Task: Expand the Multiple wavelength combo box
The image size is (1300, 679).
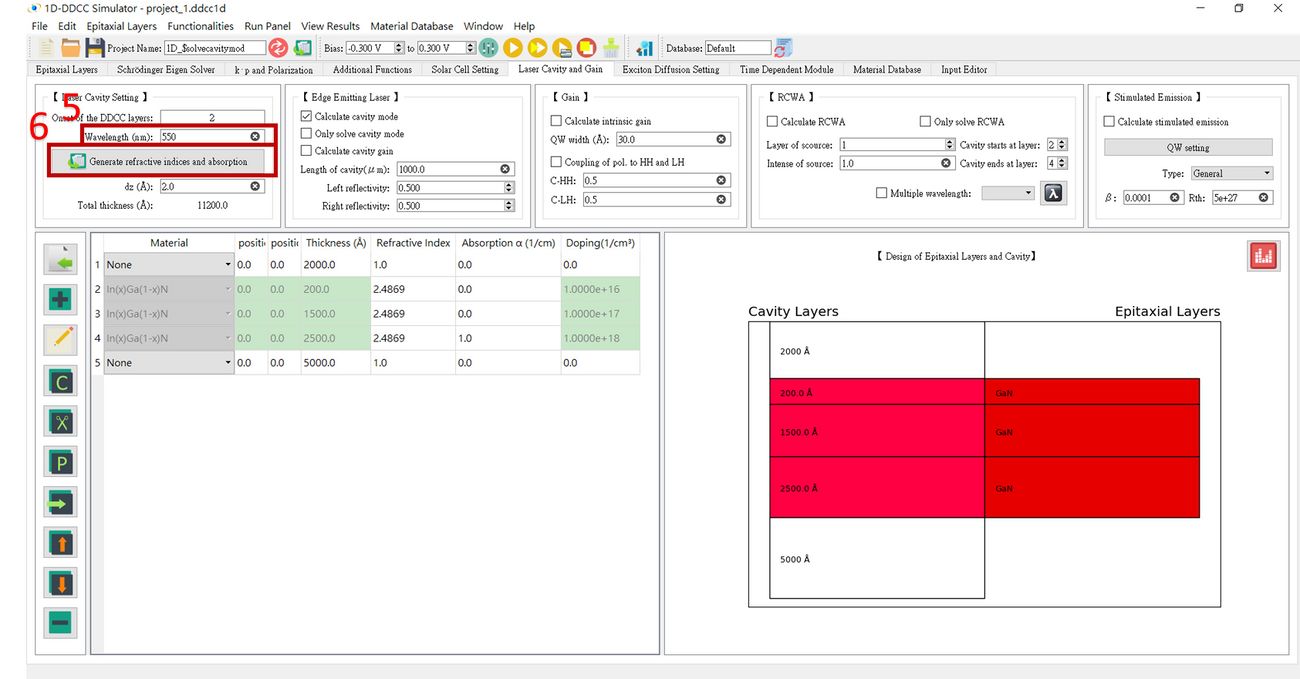Action: [1007, 193]
